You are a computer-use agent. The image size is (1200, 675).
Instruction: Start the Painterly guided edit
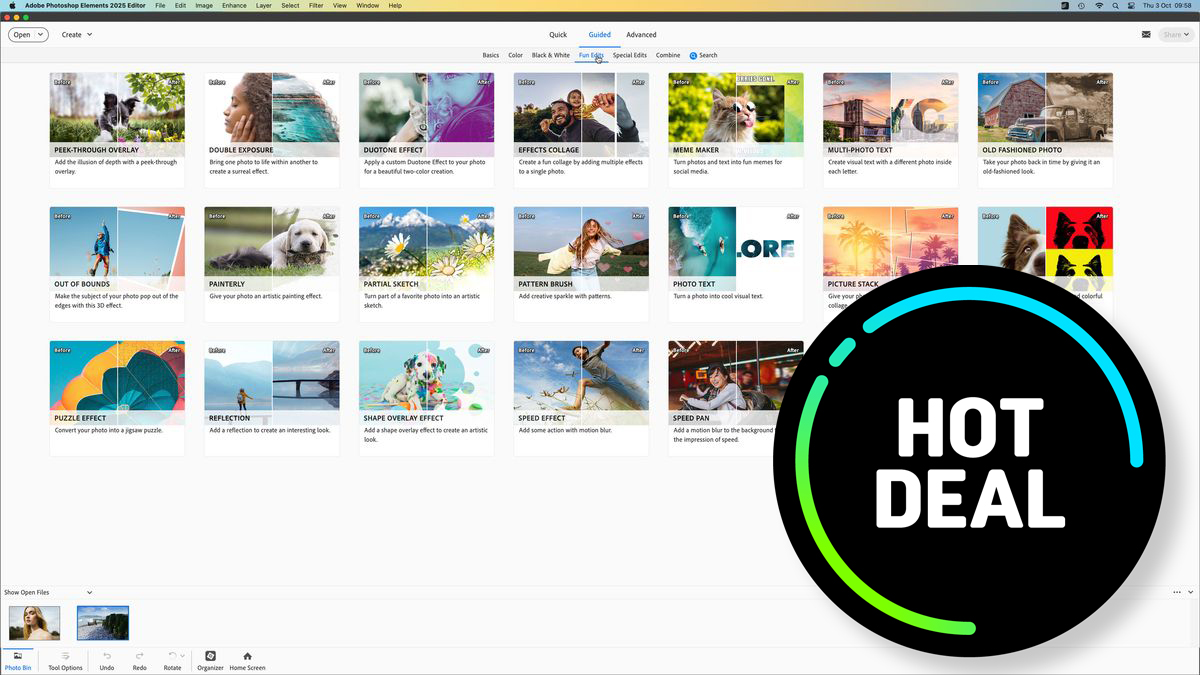(x=272, y=264)
